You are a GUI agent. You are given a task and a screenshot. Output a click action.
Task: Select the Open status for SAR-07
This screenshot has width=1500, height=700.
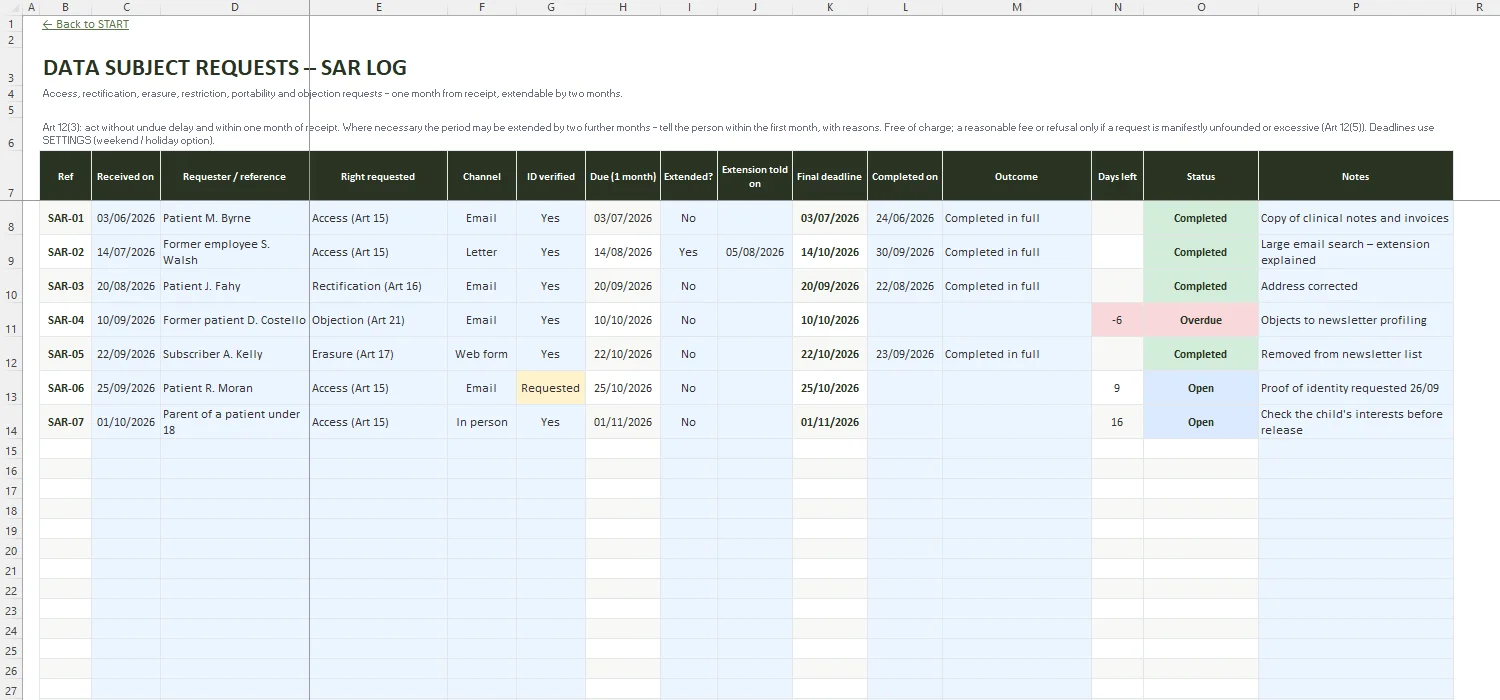1200,422
